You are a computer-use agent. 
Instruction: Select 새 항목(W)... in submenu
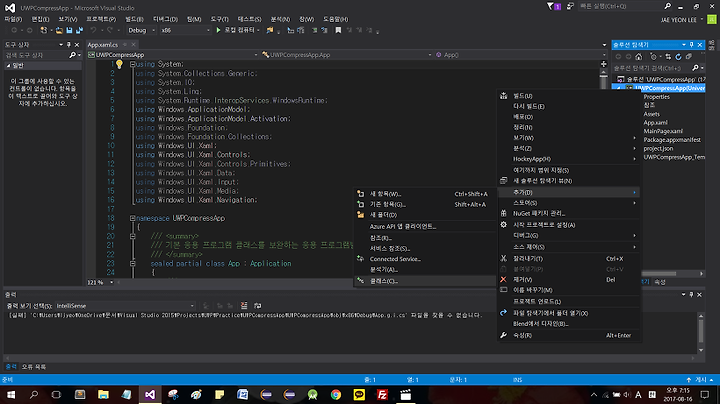[x=425, y=194]
